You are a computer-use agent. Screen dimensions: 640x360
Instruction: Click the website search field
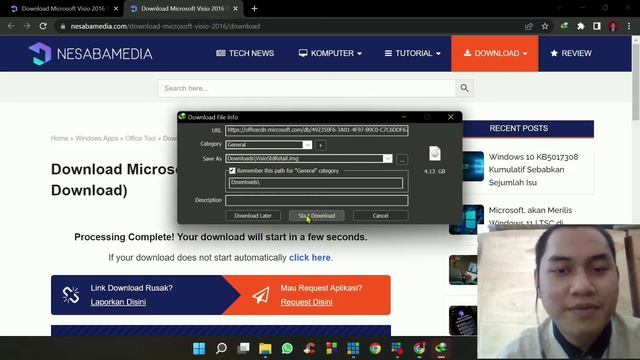pyautogui.click(x=307, y=88)
